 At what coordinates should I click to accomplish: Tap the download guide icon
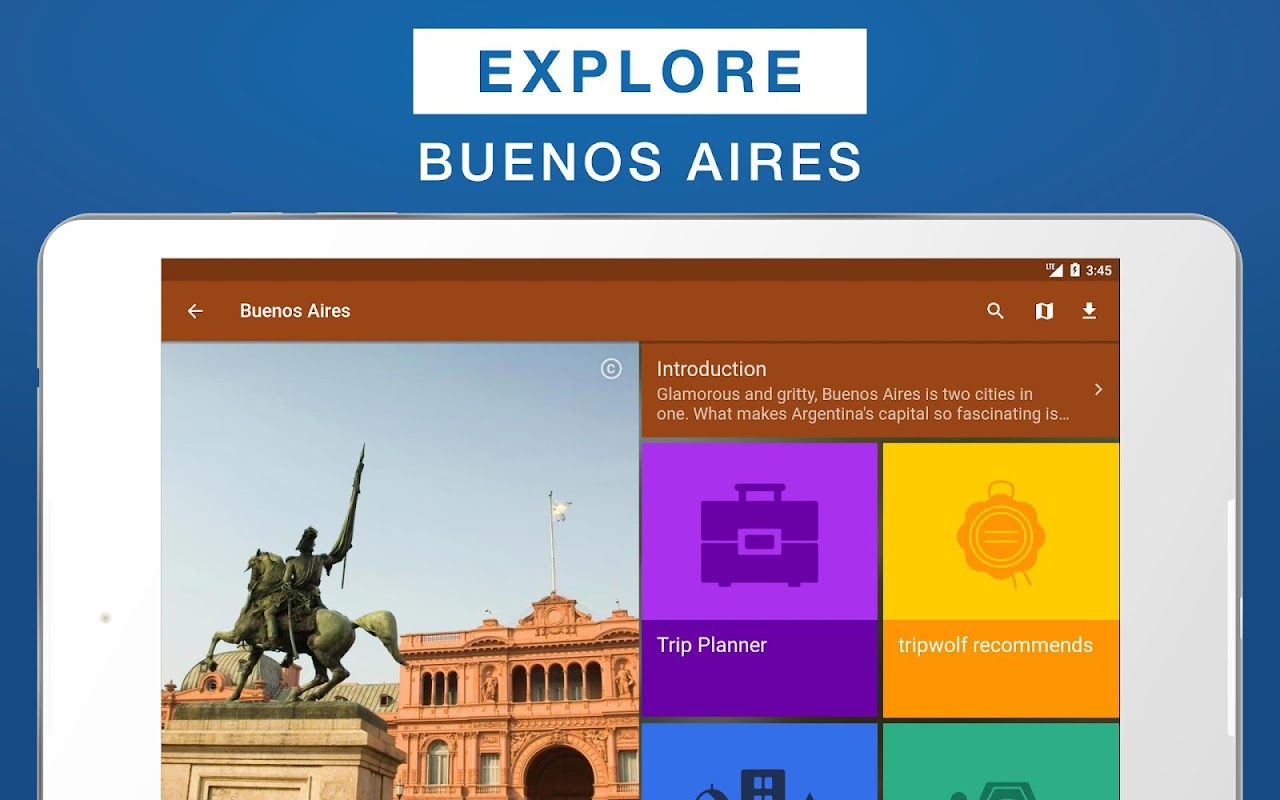click(1089, 311)
